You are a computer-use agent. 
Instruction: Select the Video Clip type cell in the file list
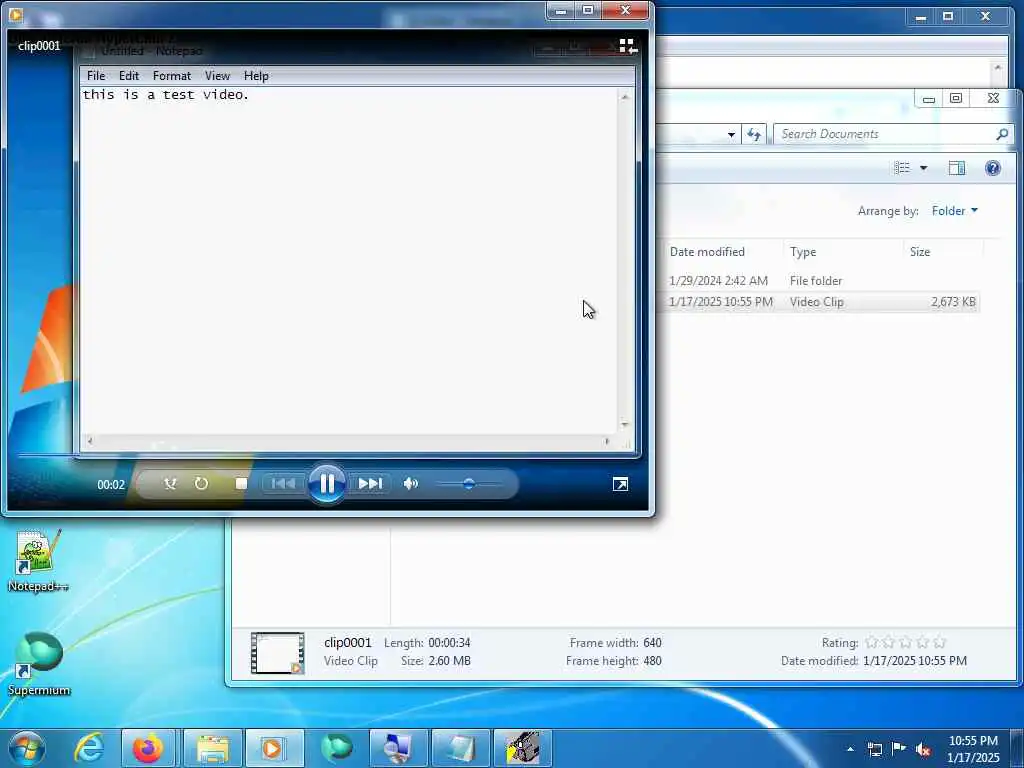816,302
